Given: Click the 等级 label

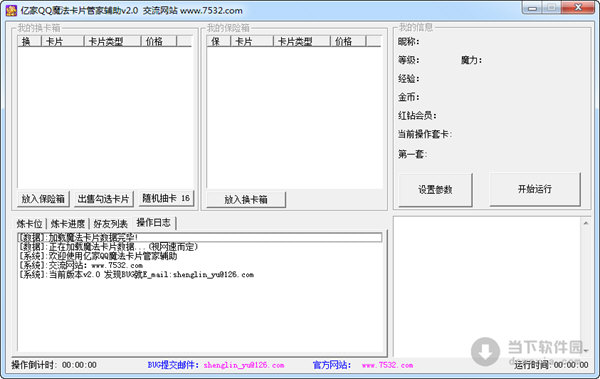Looking at the screenshot, I should click(408, 60).
